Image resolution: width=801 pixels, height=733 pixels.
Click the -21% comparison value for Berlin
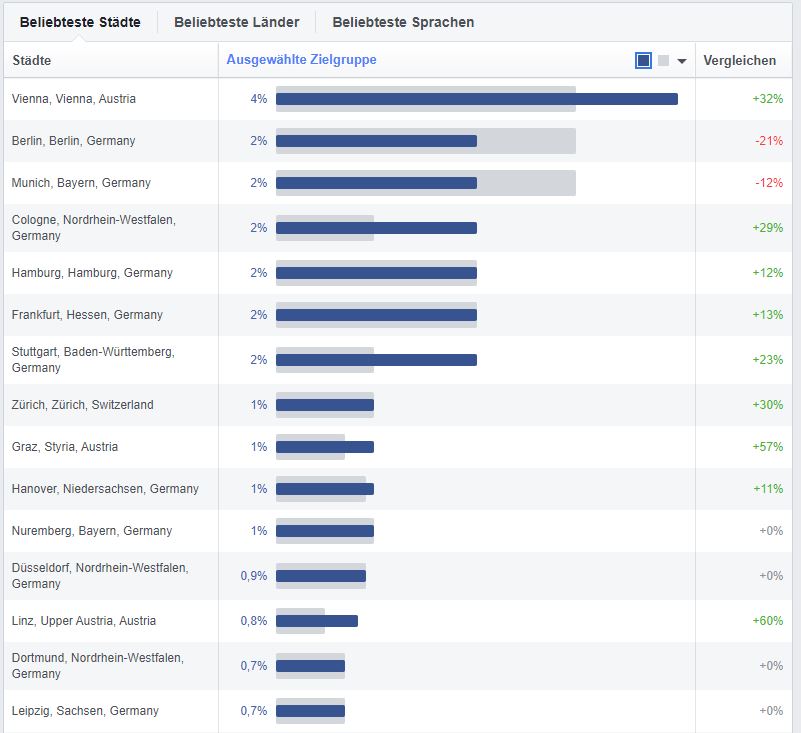[x=769, y=140]
